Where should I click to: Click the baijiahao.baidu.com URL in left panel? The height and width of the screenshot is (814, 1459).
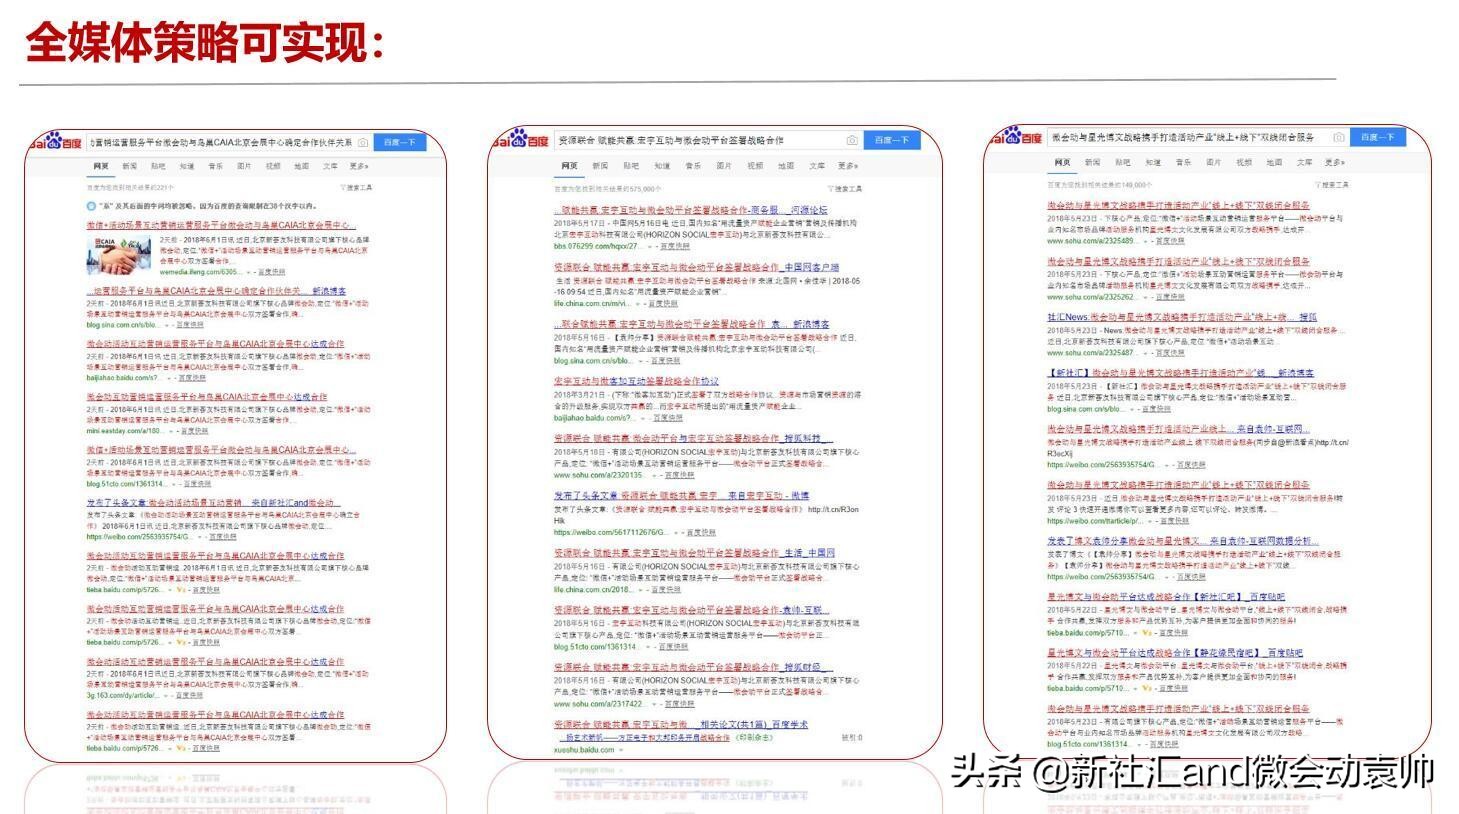[123, 378]
